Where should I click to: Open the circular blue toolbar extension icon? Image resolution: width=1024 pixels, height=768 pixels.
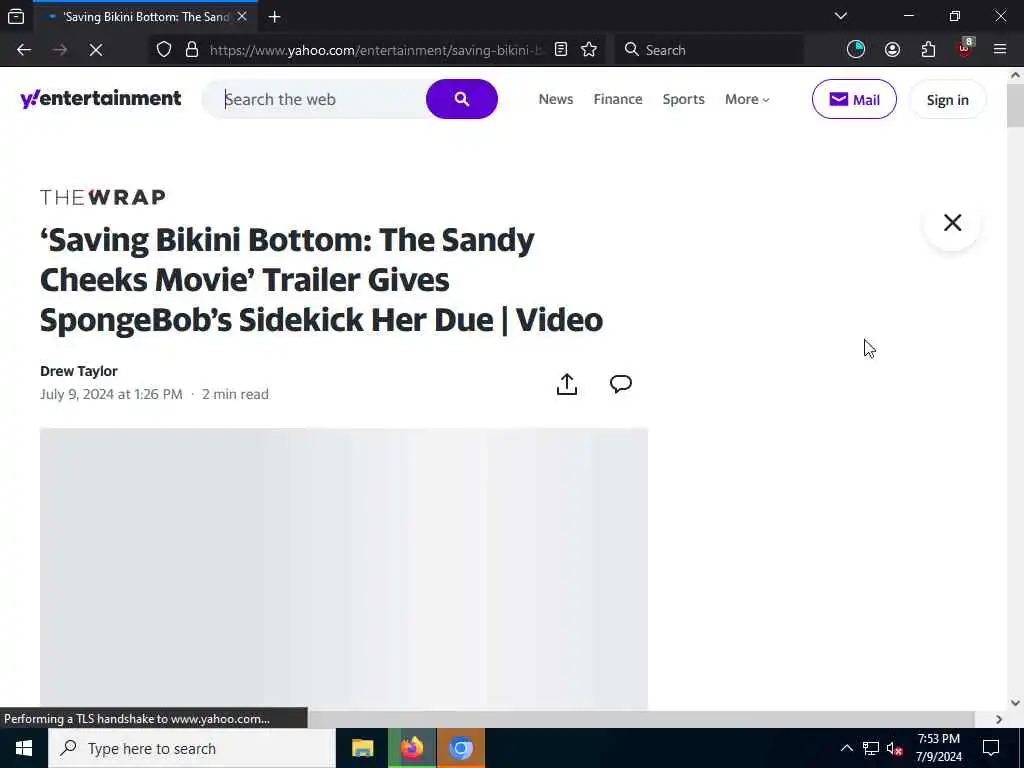[x=856, y=50]
